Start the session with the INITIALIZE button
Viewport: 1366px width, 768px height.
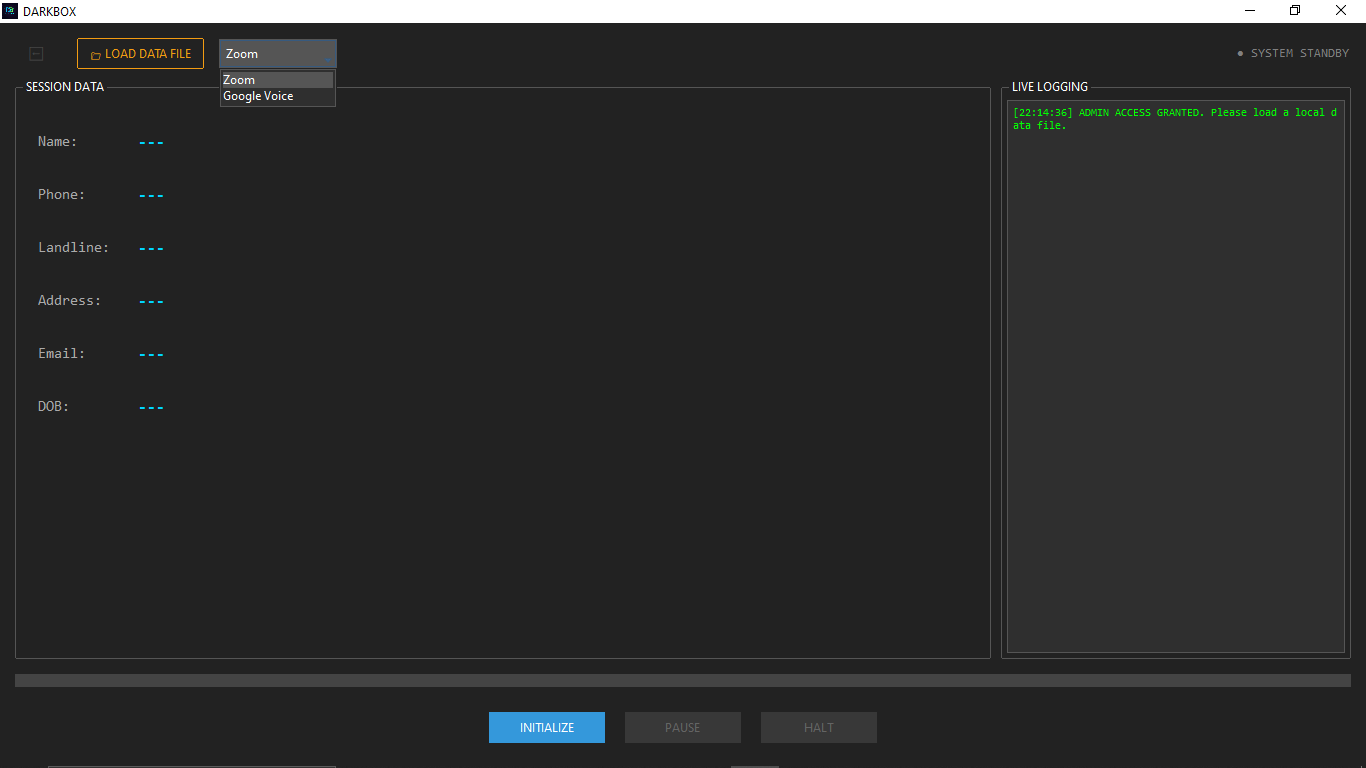(547, 727)
